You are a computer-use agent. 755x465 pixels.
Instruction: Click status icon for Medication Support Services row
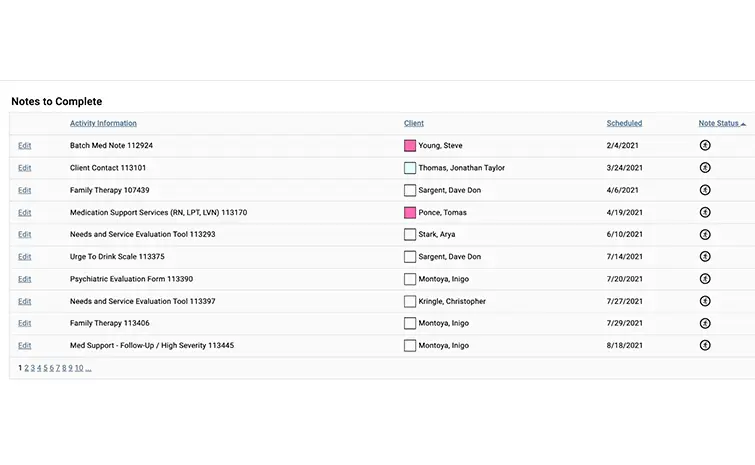coord(704,212)
